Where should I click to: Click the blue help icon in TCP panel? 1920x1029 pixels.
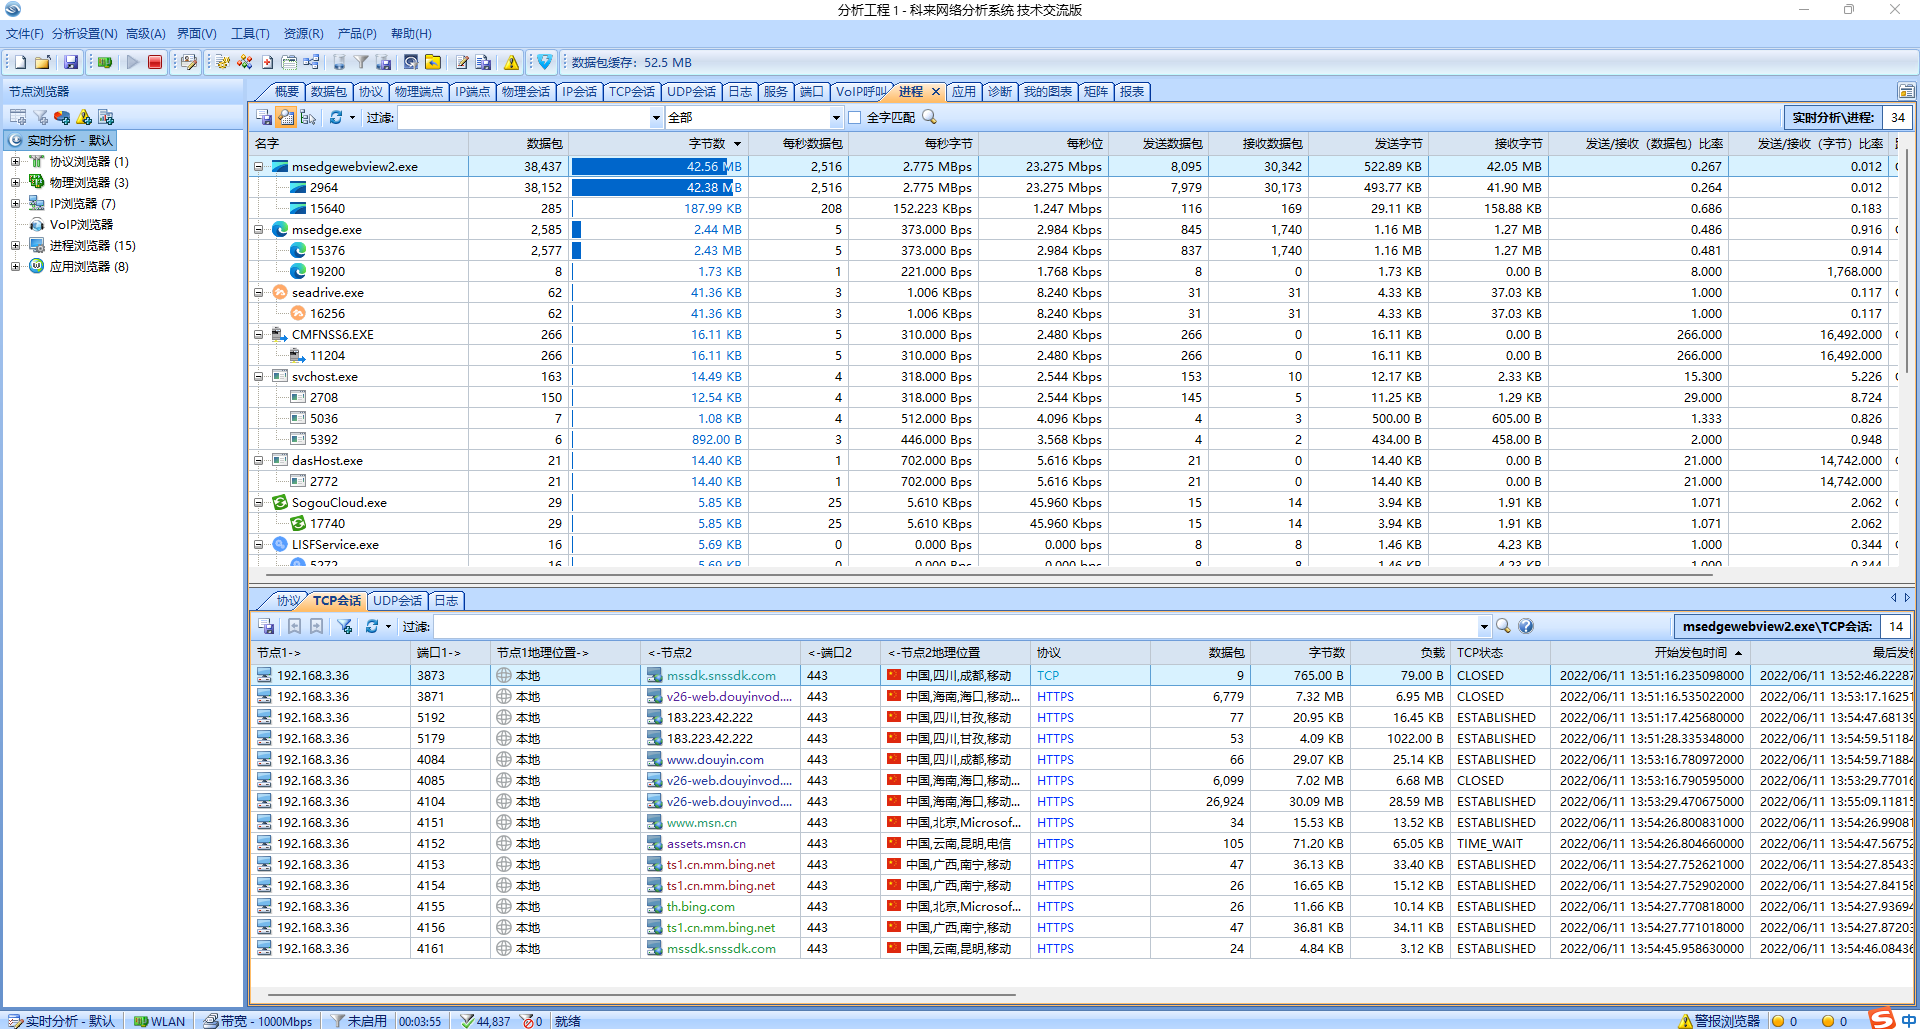pyautogui.click(x=1526, y=626)
